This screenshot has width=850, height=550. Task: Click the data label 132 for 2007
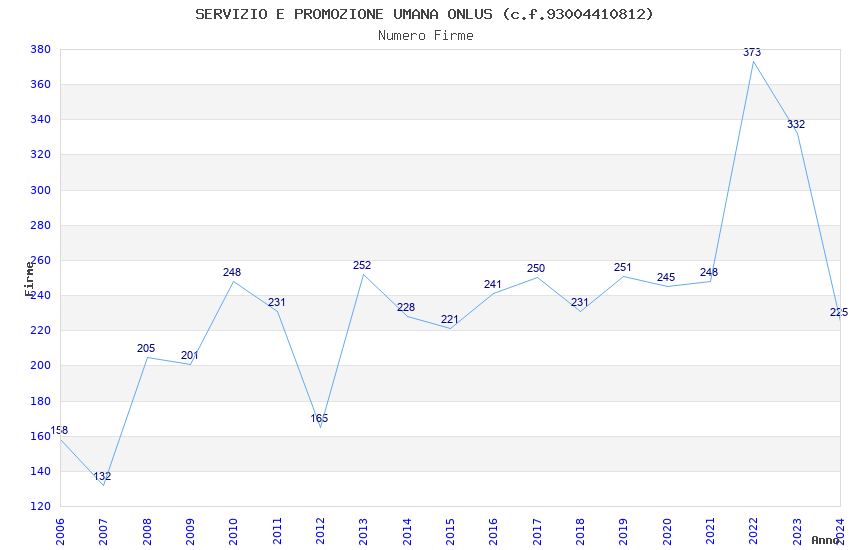[102, 477]
